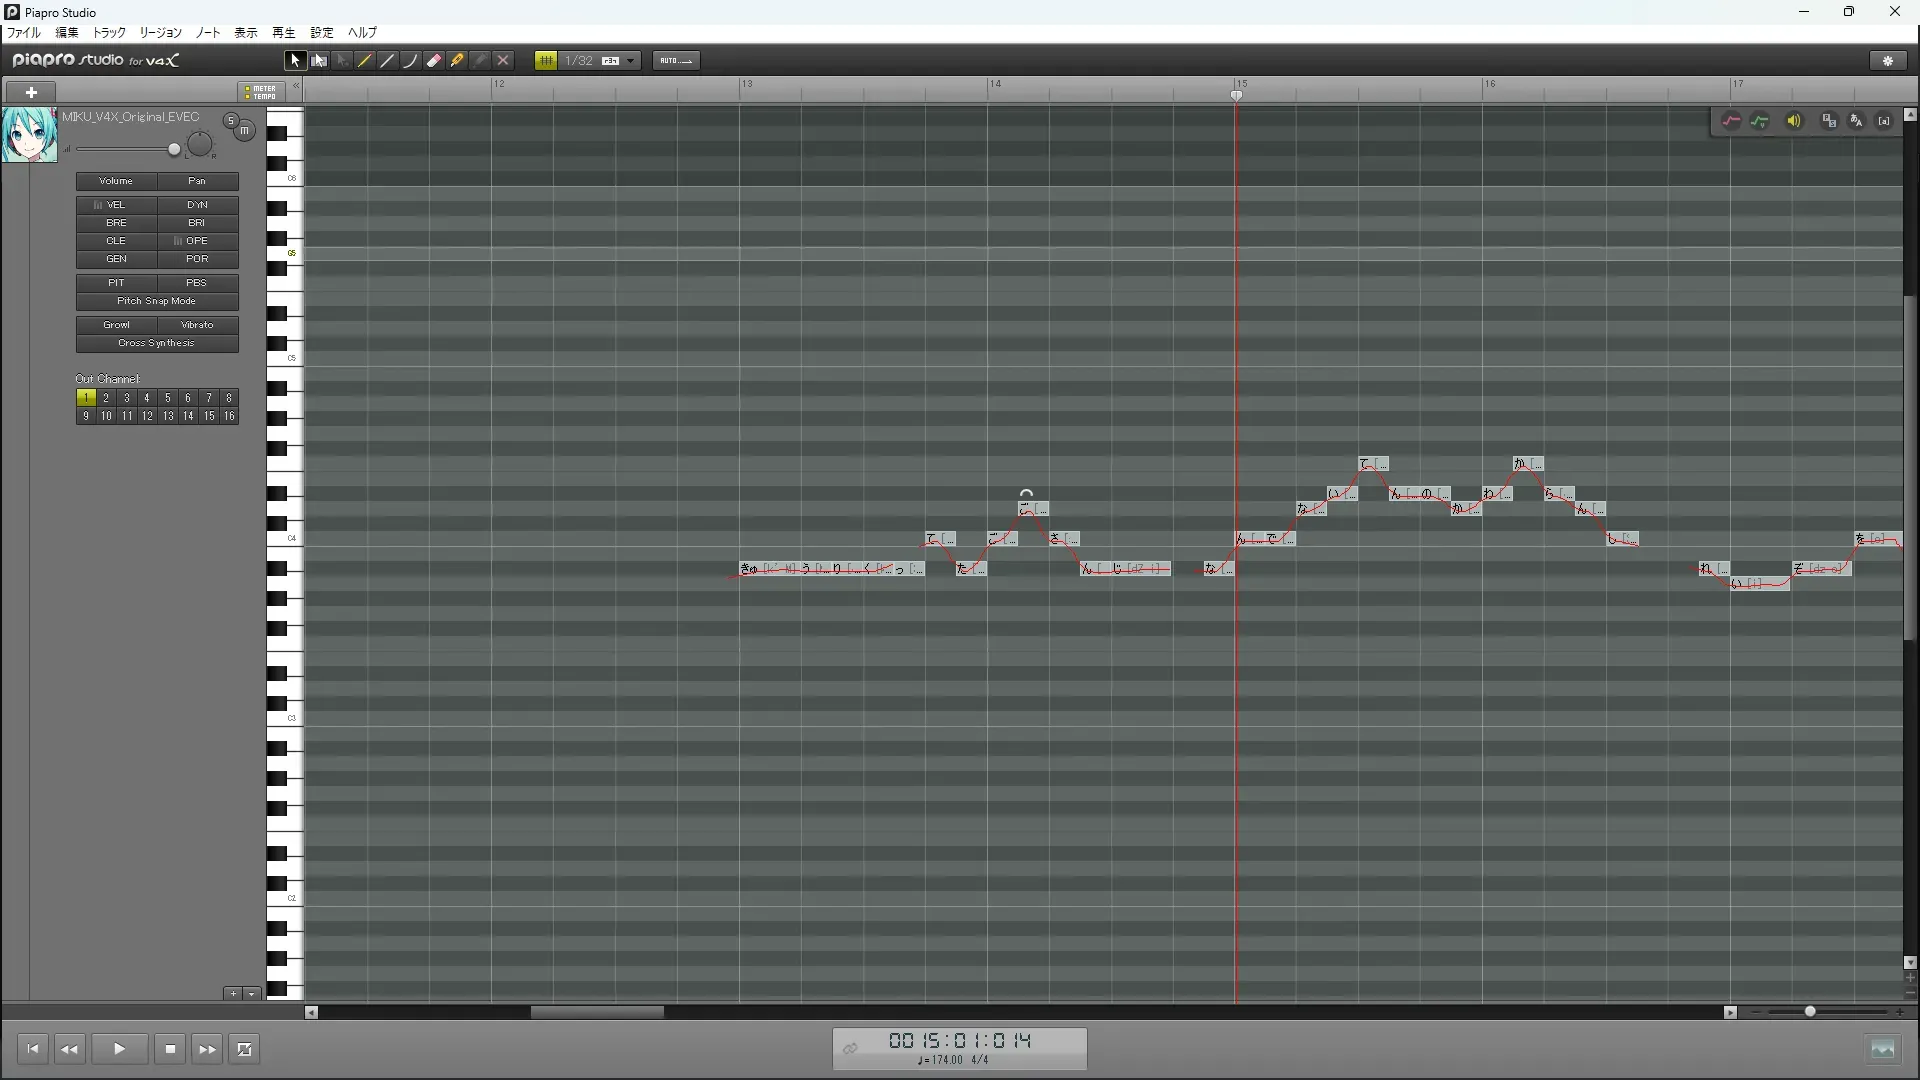
Task: Toggle the yellow grid snap button
Action: pos(546,61)
